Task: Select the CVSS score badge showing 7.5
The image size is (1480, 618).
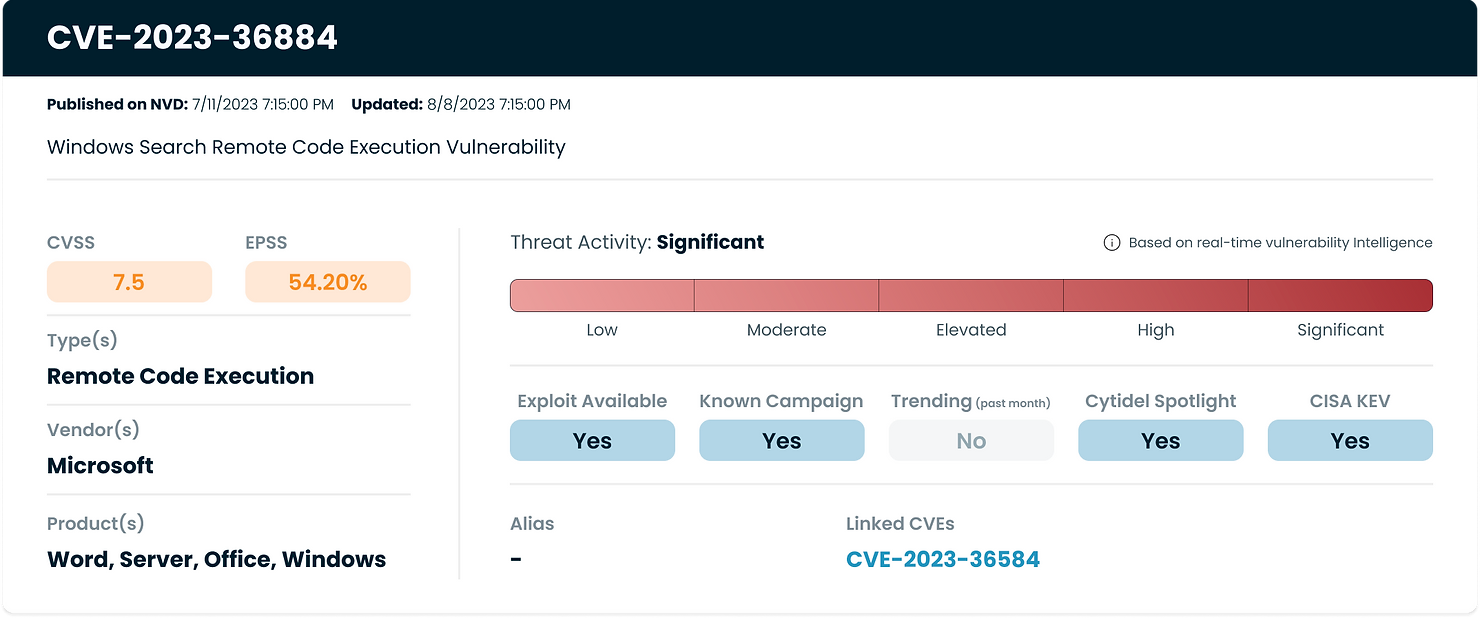Action: (x=129, y=282)
